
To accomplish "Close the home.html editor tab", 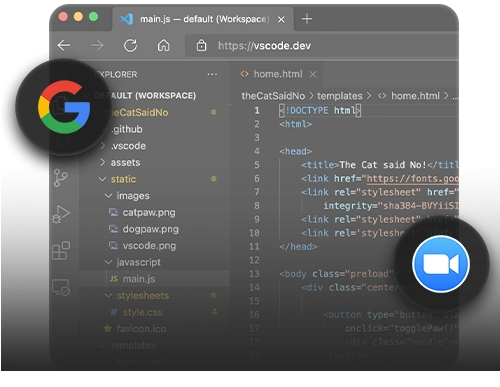I will [313, 74].
